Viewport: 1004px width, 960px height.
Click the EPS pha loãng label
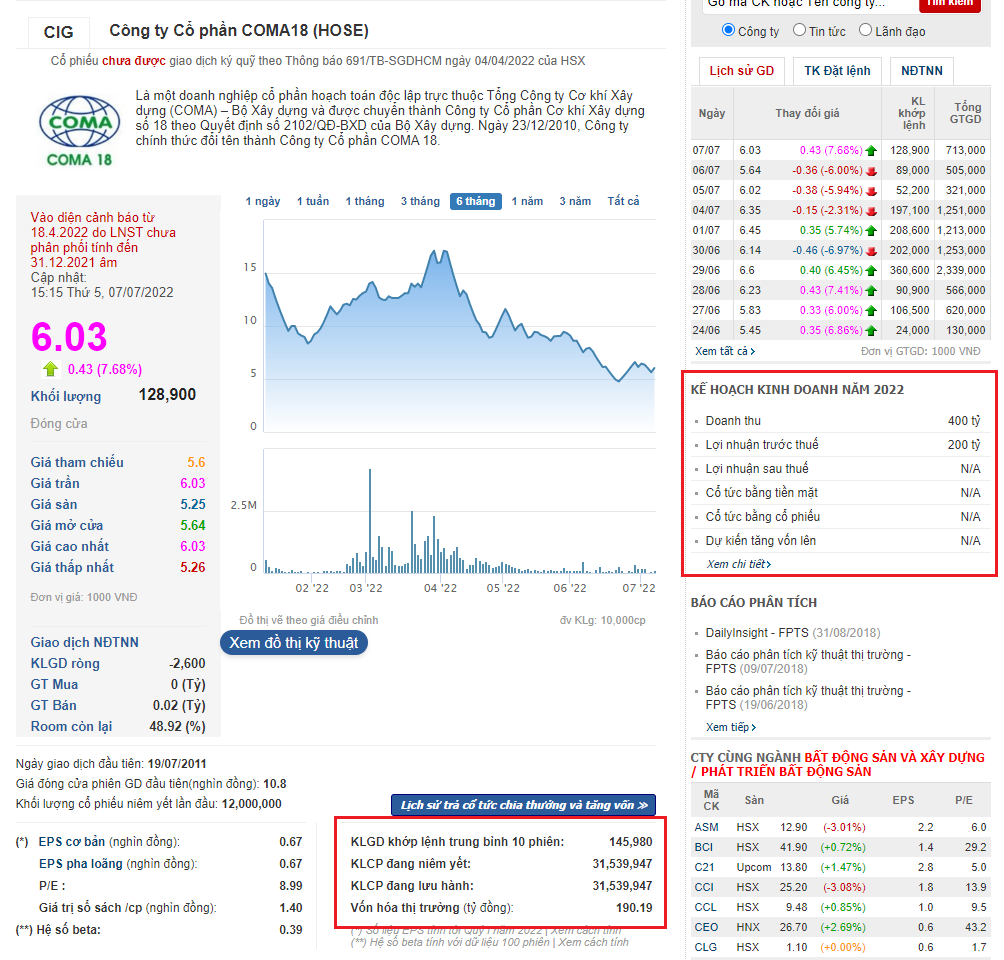point(81,863)
